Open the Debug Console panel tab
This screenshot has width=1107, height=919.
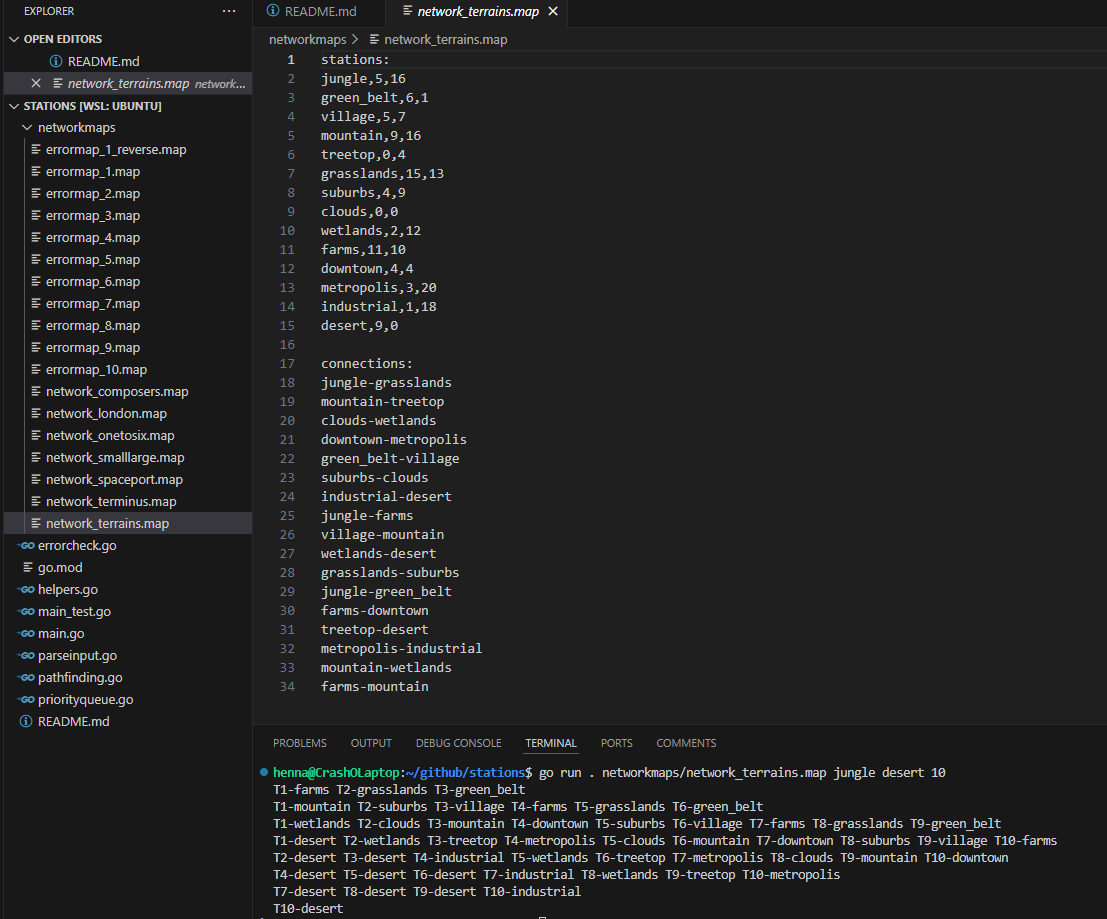click(x=458, y=743)
